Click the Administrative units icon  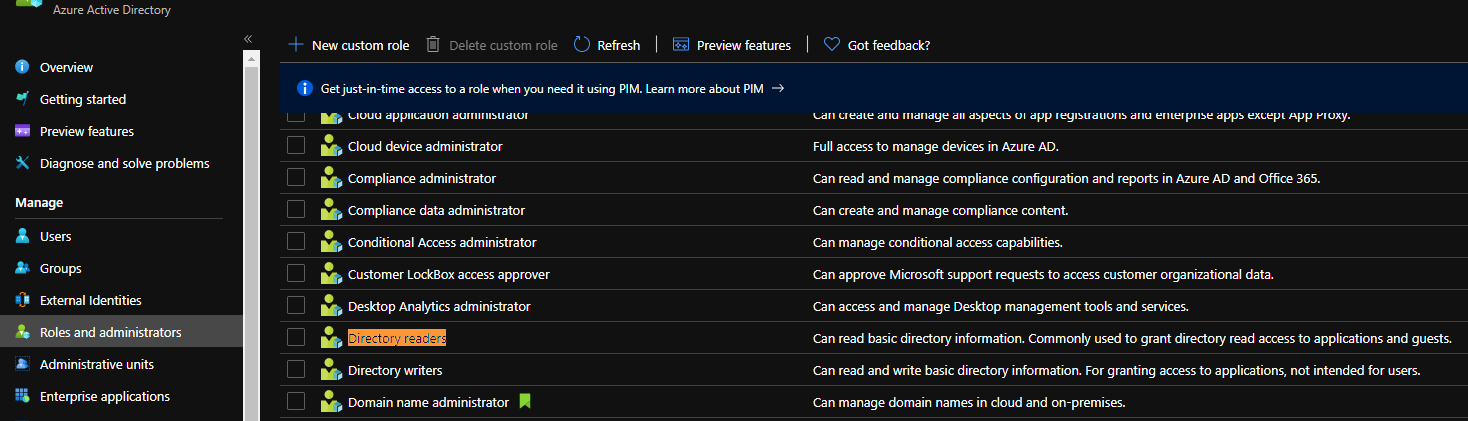pos(22,364)
